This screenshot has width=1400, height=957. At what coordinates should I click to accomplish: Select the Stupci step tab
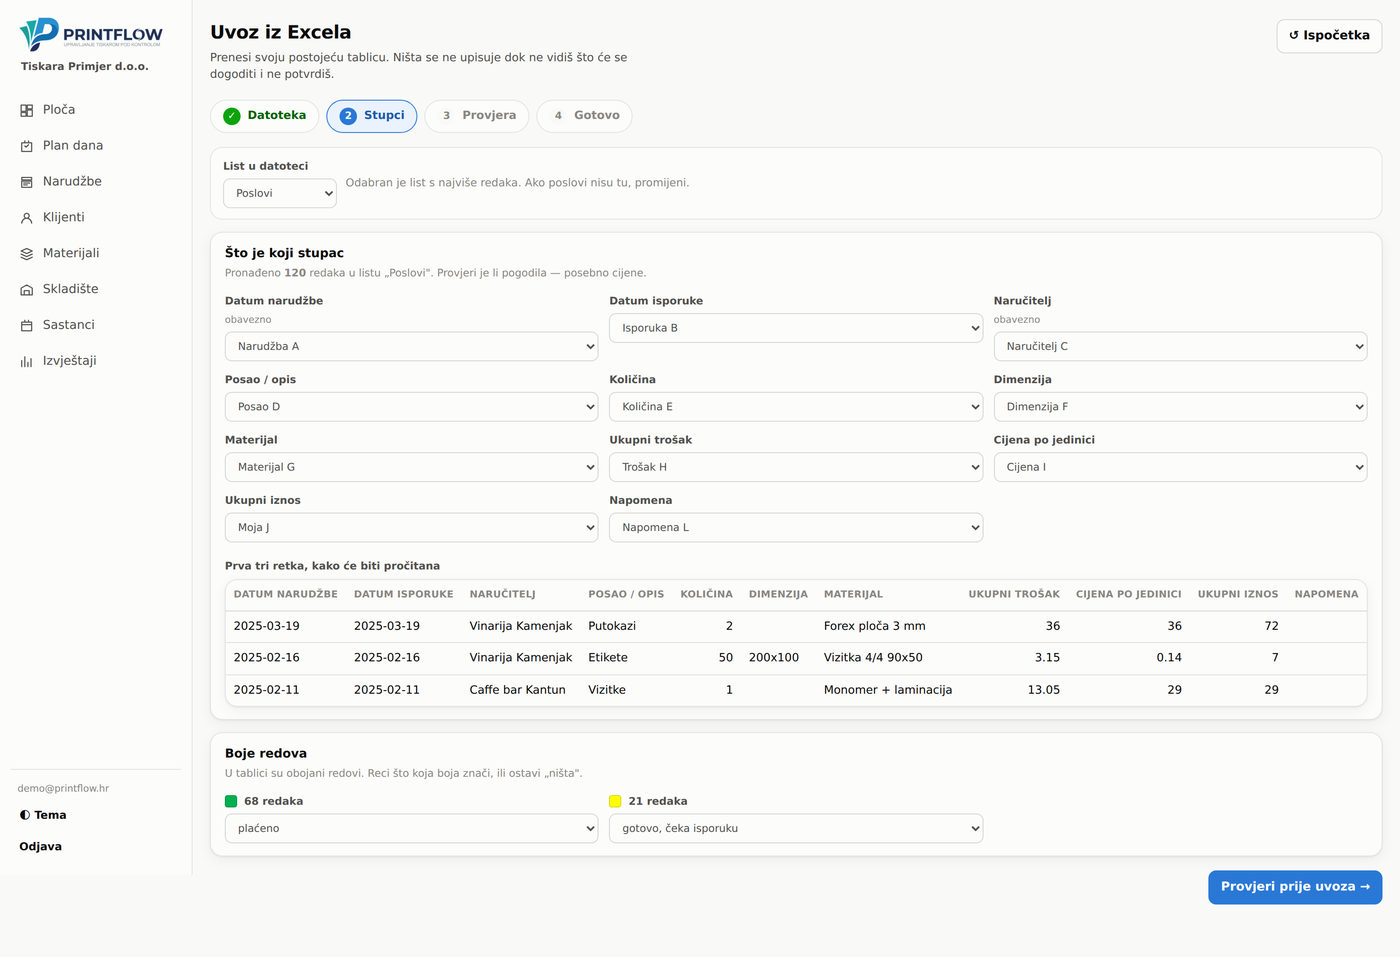[372, 116]
